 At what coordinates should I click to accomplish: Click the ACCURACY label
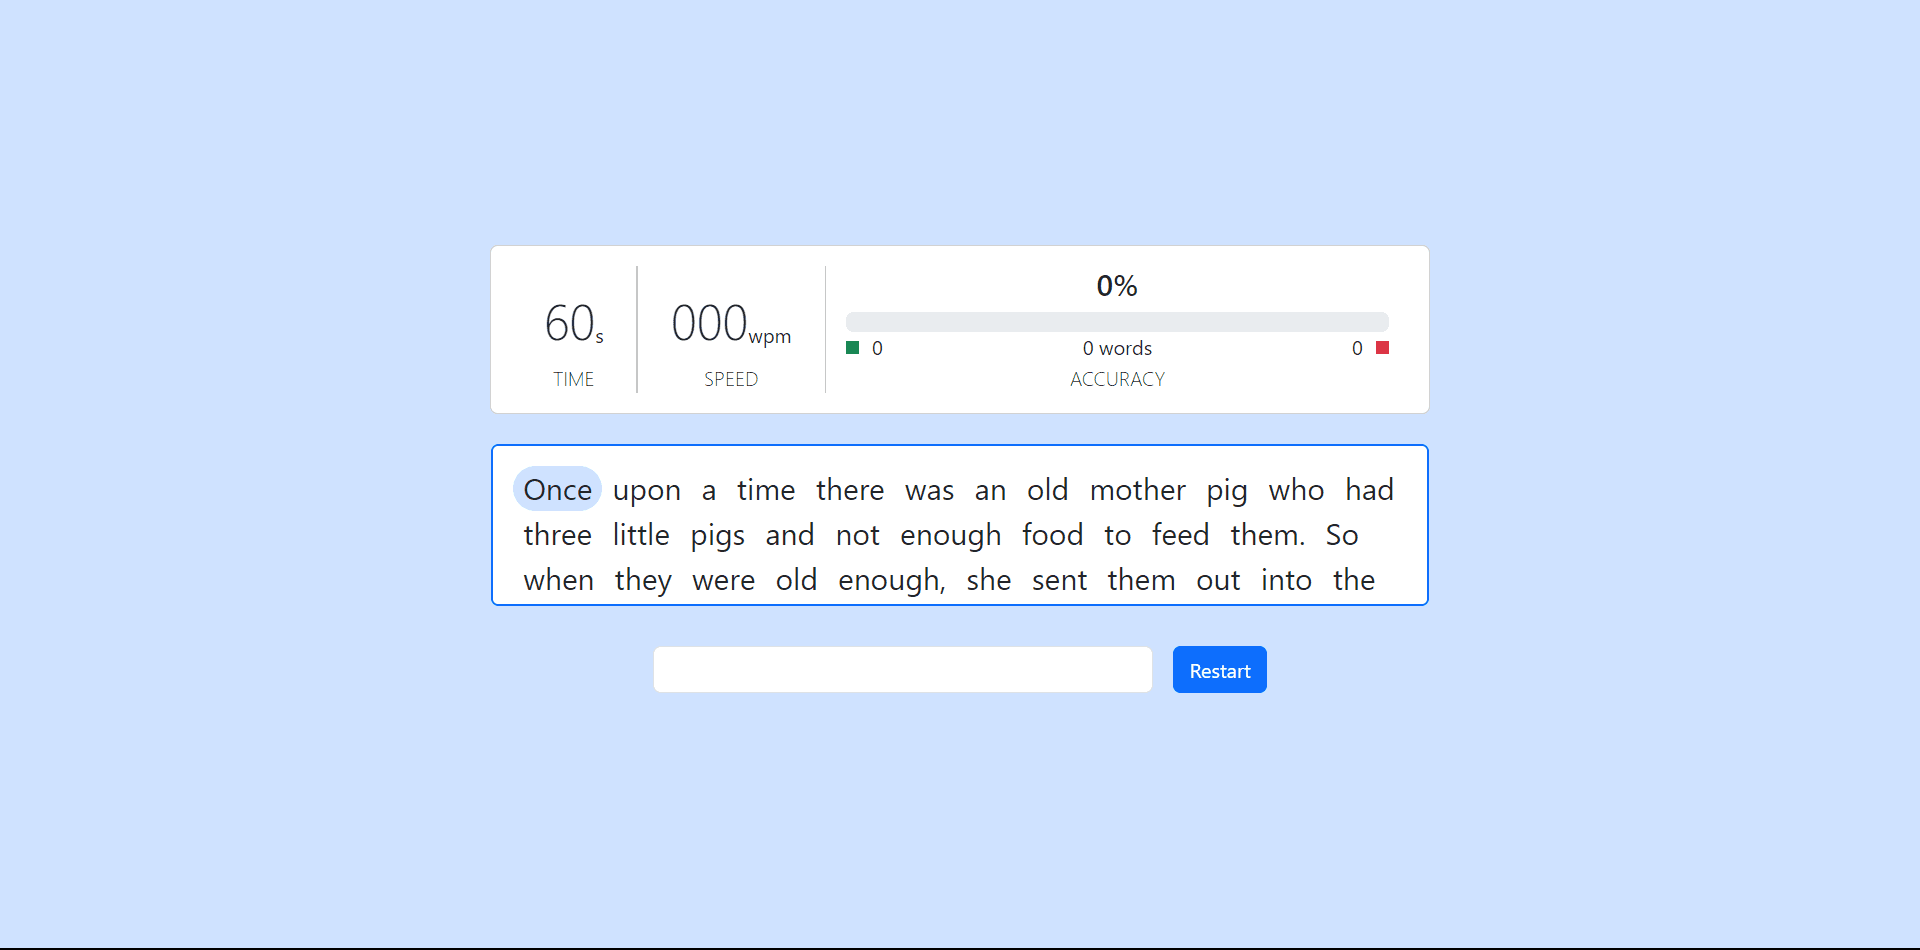[1116, 379]
